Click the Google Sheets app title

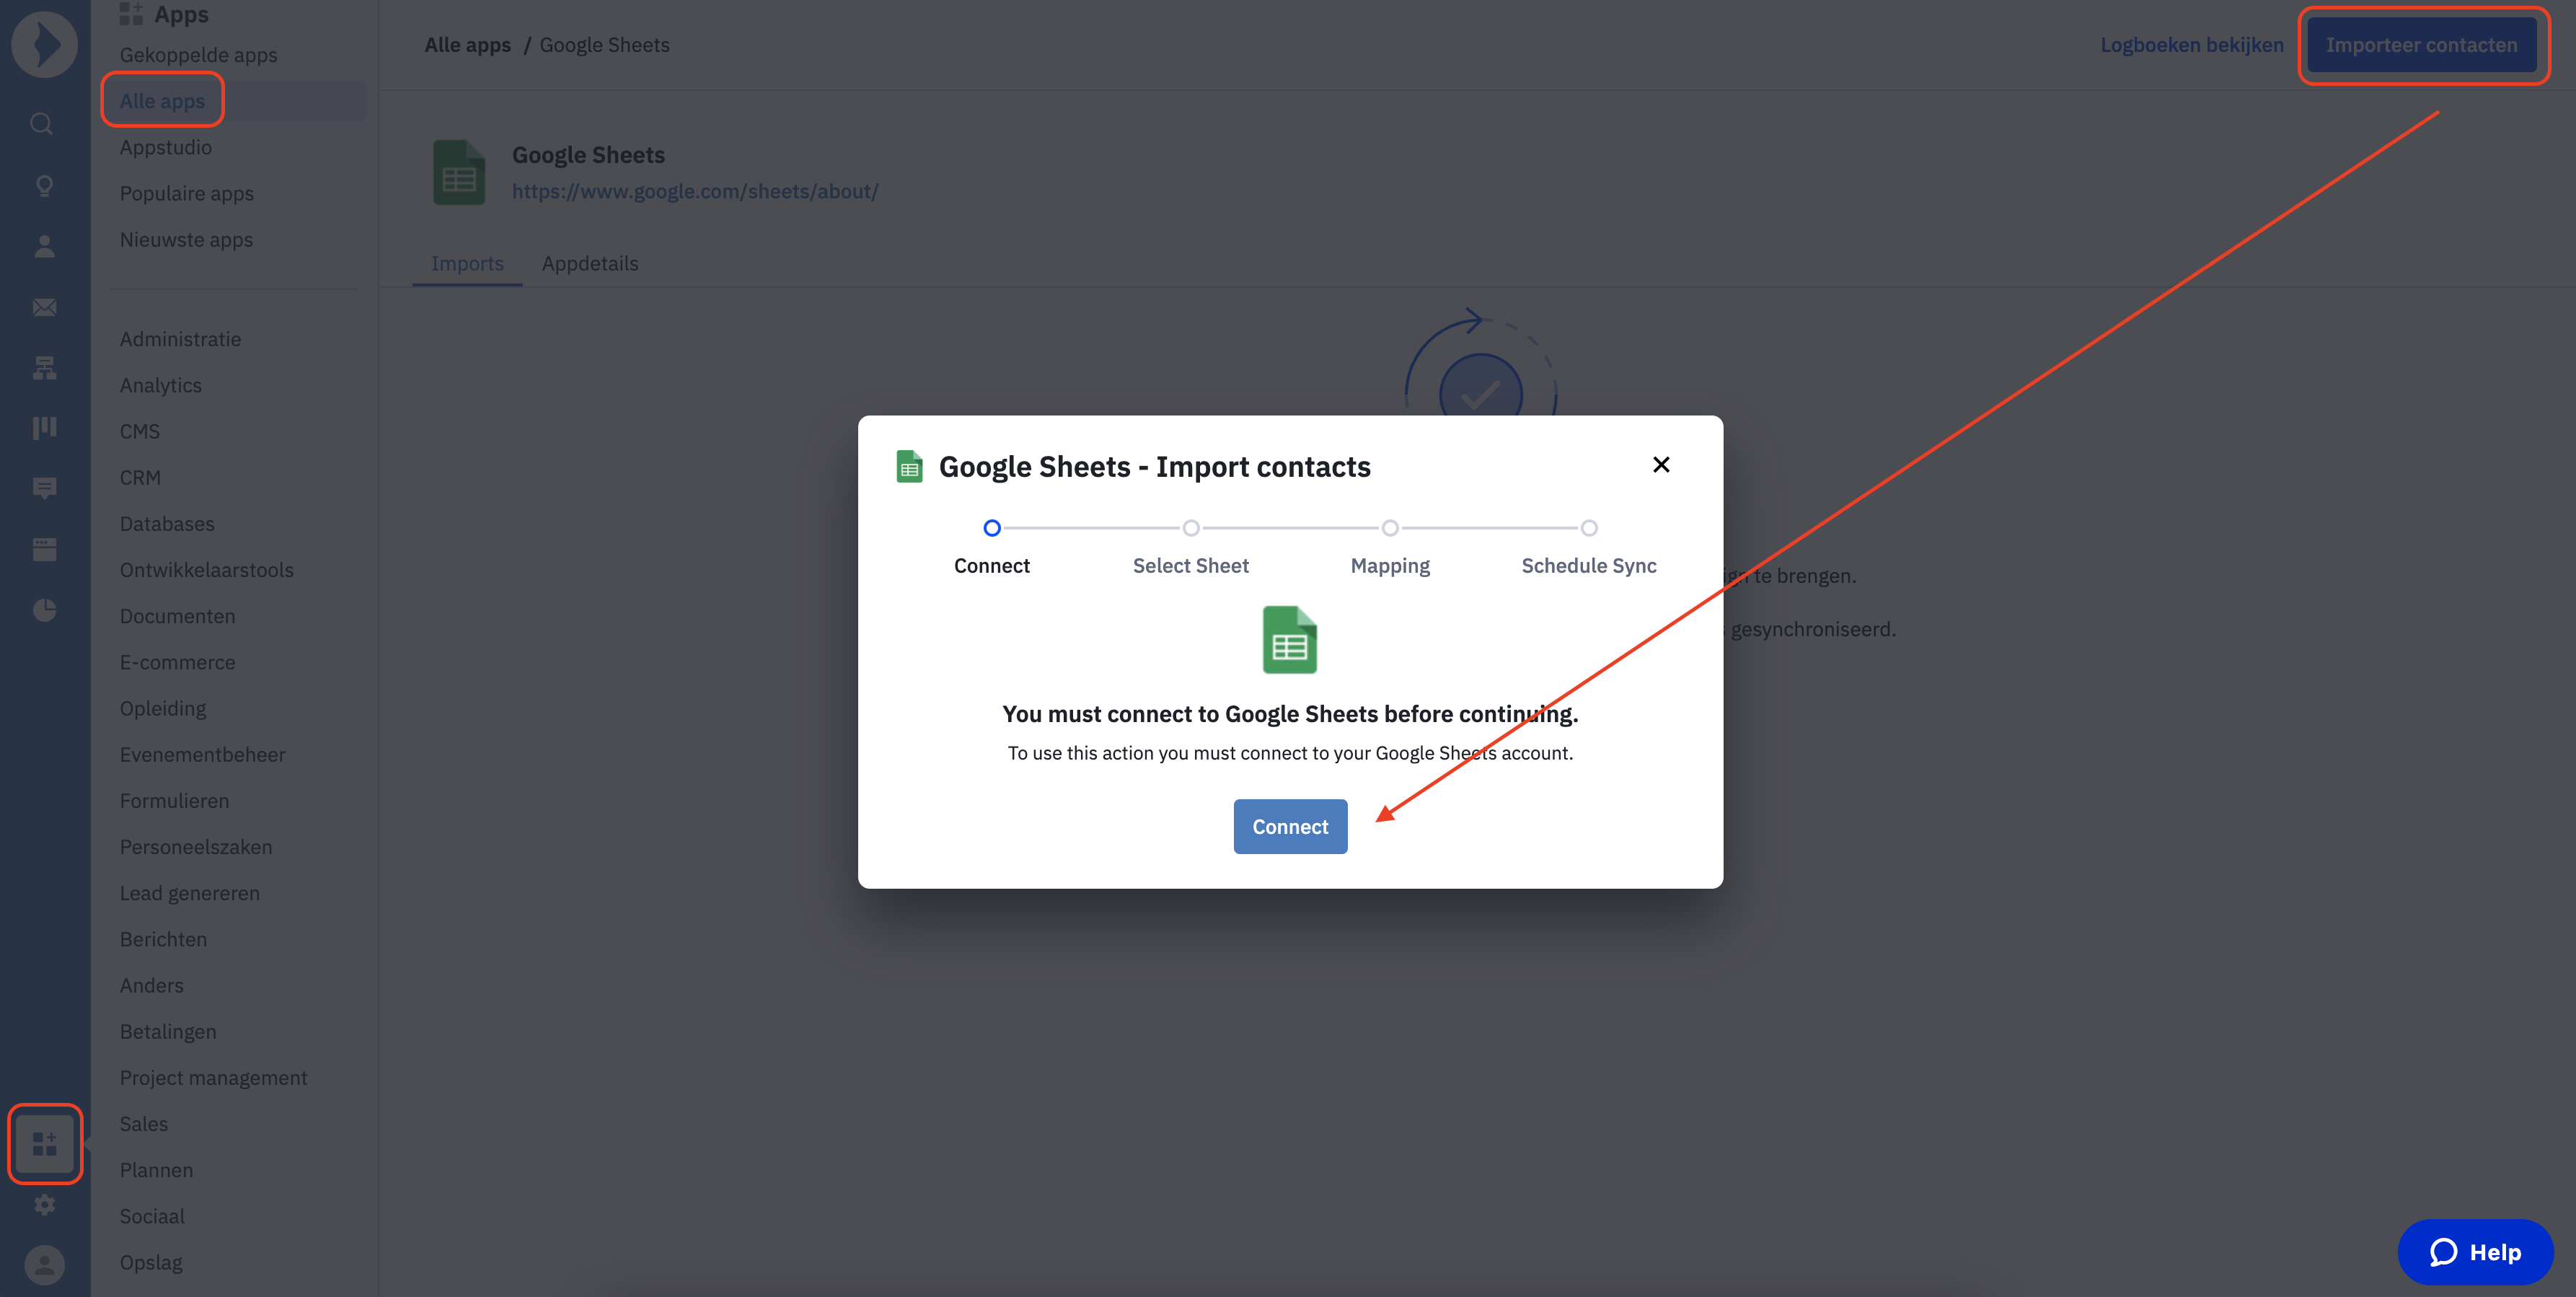(x=588, y=155)
